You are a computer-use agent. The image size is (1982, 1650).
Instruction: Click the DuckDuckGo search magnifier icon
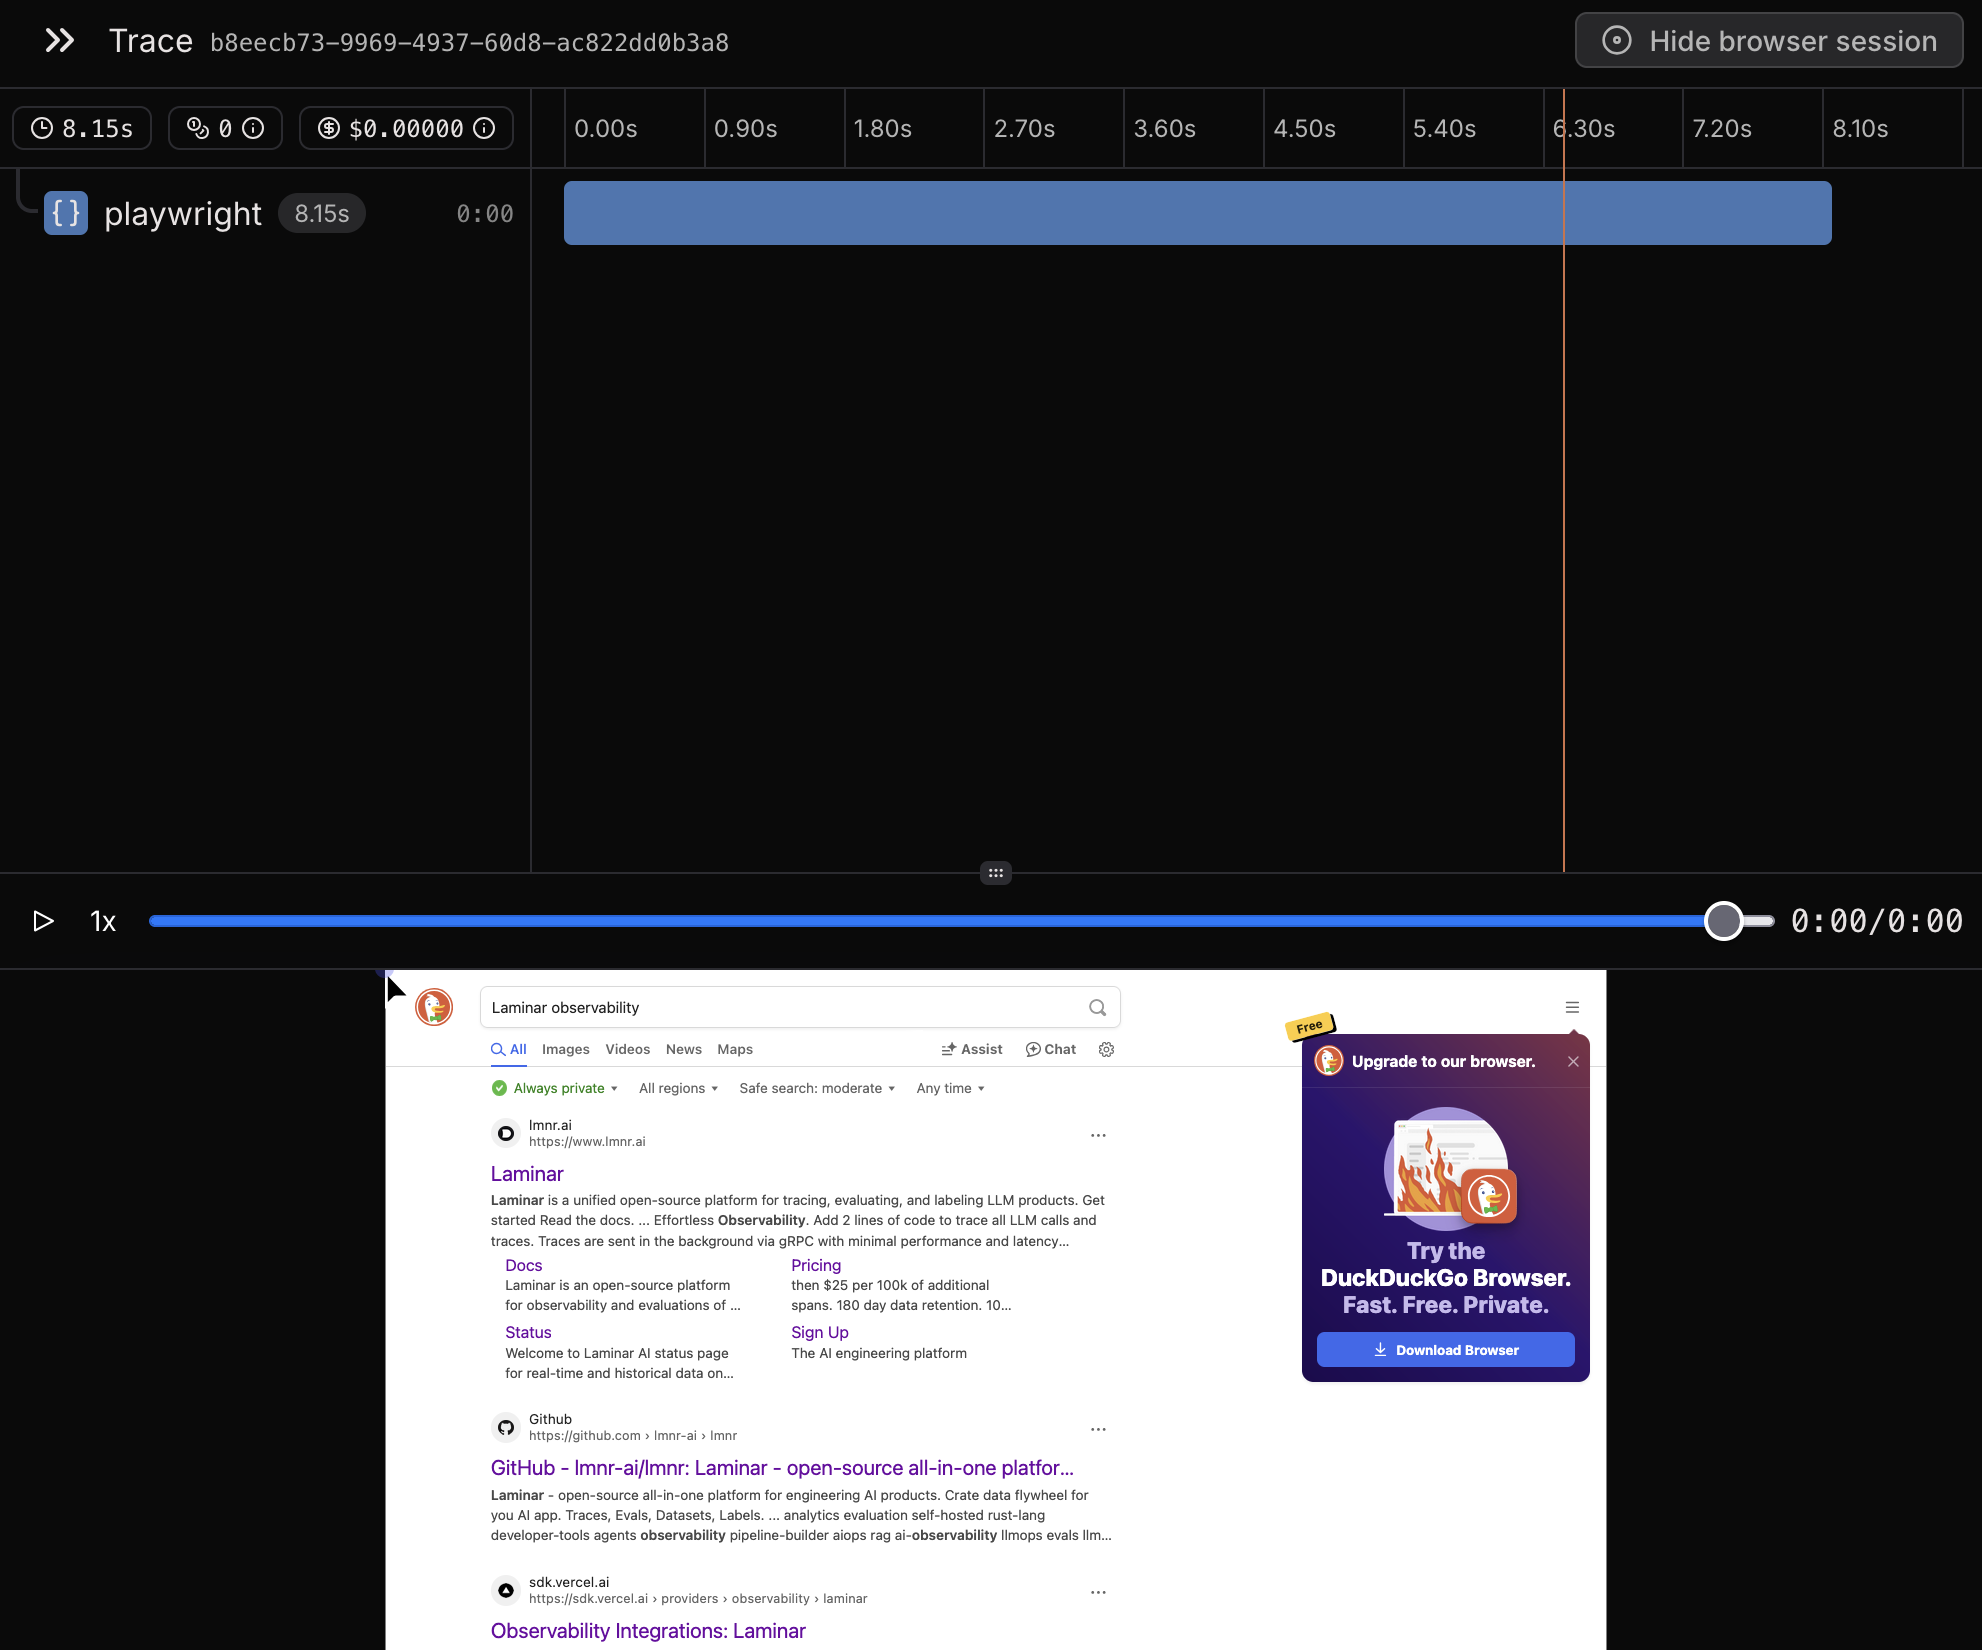[1097, 1007]
